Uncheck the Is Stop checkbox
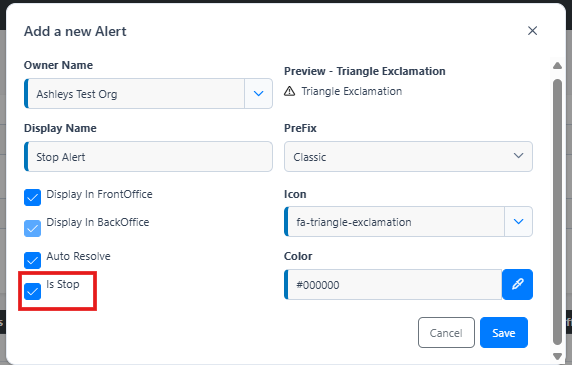 coord(32,291)
